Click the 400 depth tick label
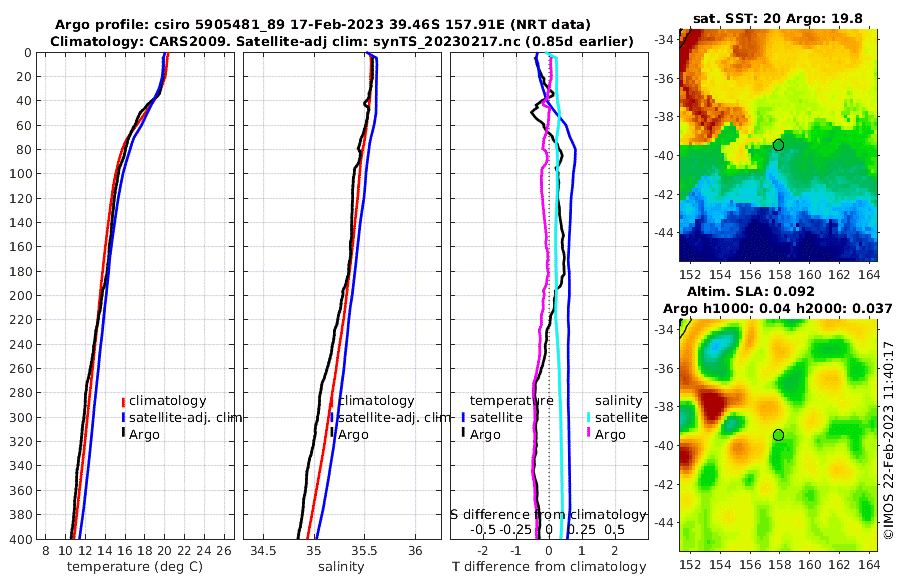 coord(20,539)
